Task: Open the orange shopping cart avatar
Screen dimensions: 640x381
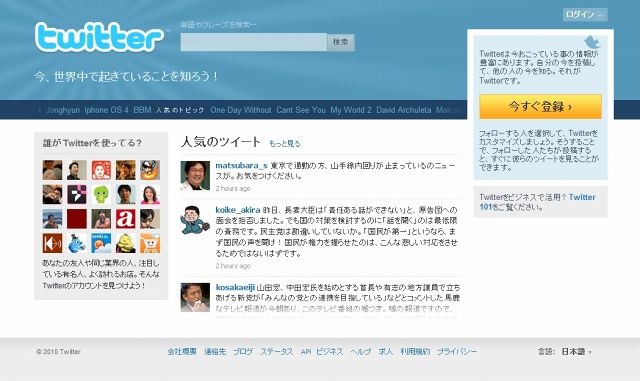Action: (150, 243)
